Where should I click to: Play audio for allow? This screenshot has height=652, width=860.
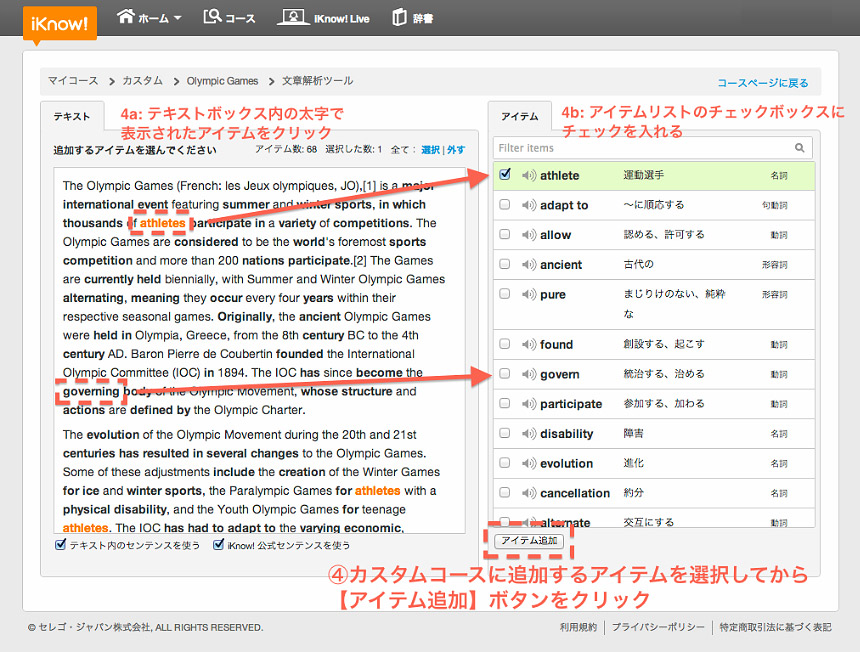click(x=529, y=235)
